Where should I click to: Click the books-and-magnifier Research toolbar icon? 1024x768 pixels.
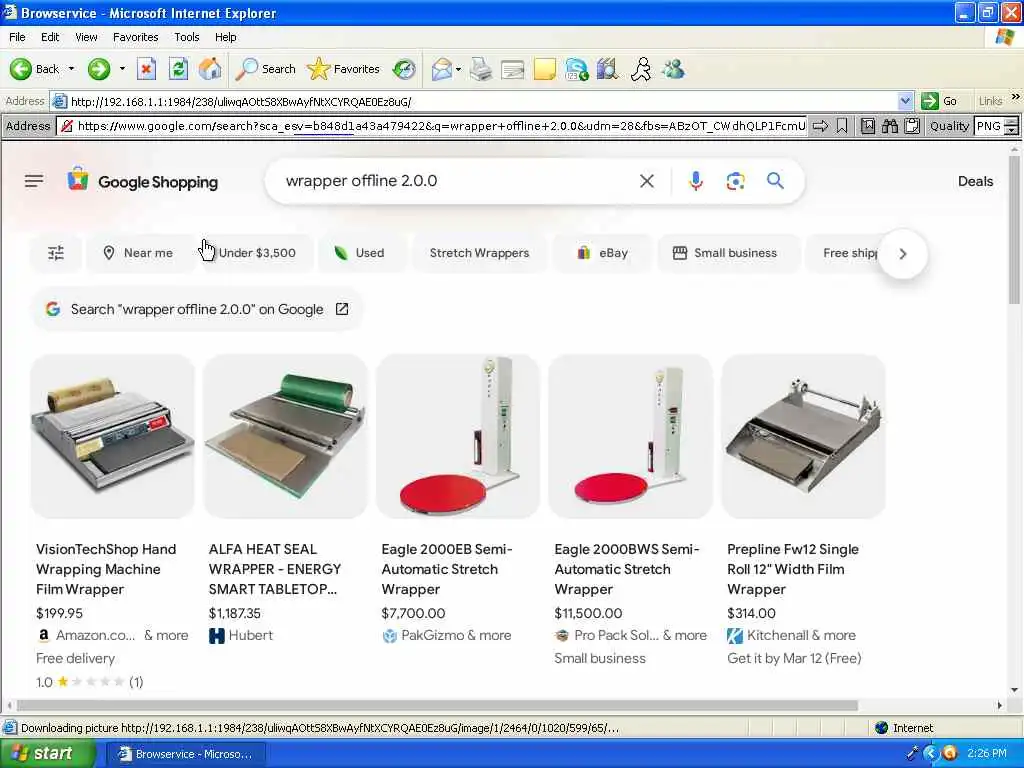607,69
